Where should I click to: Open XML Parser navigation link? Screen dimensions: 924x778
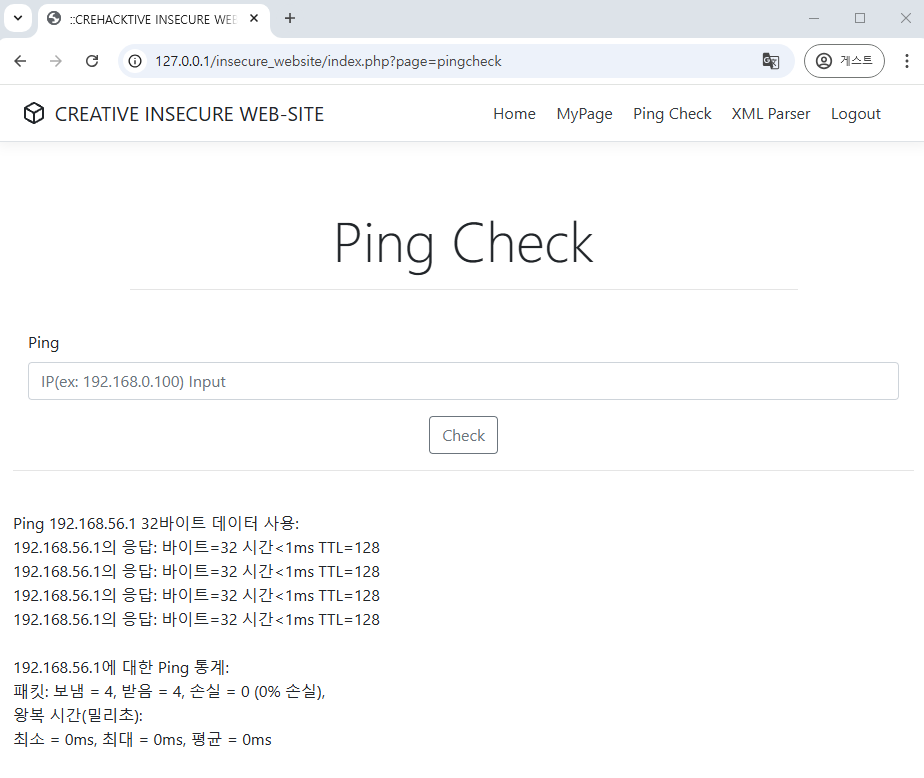(x=771, y=114)
